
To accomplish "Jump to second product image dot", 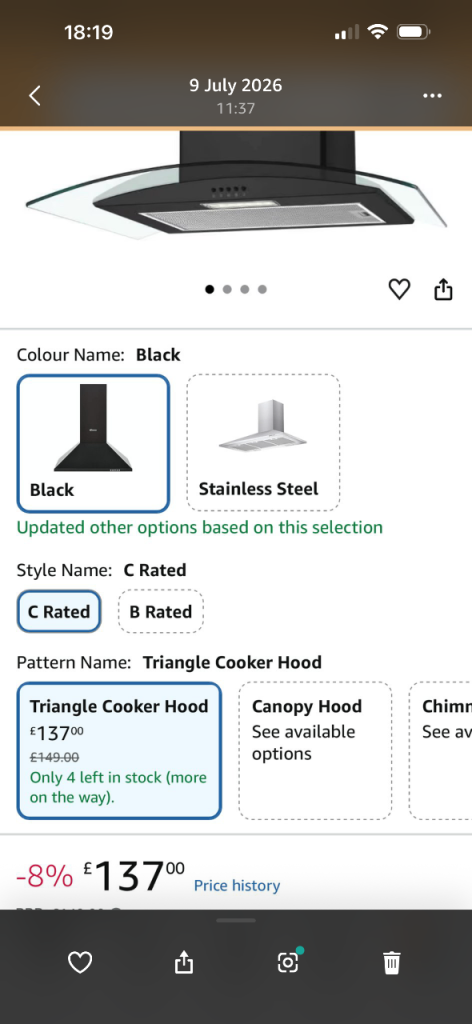I will pyautogui.click(x=227, y=289).
